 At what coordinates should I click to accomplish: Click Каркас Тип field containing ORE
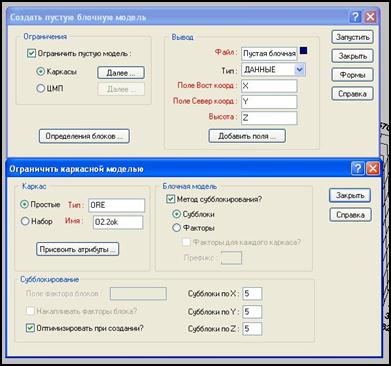[x=117, y=205]
